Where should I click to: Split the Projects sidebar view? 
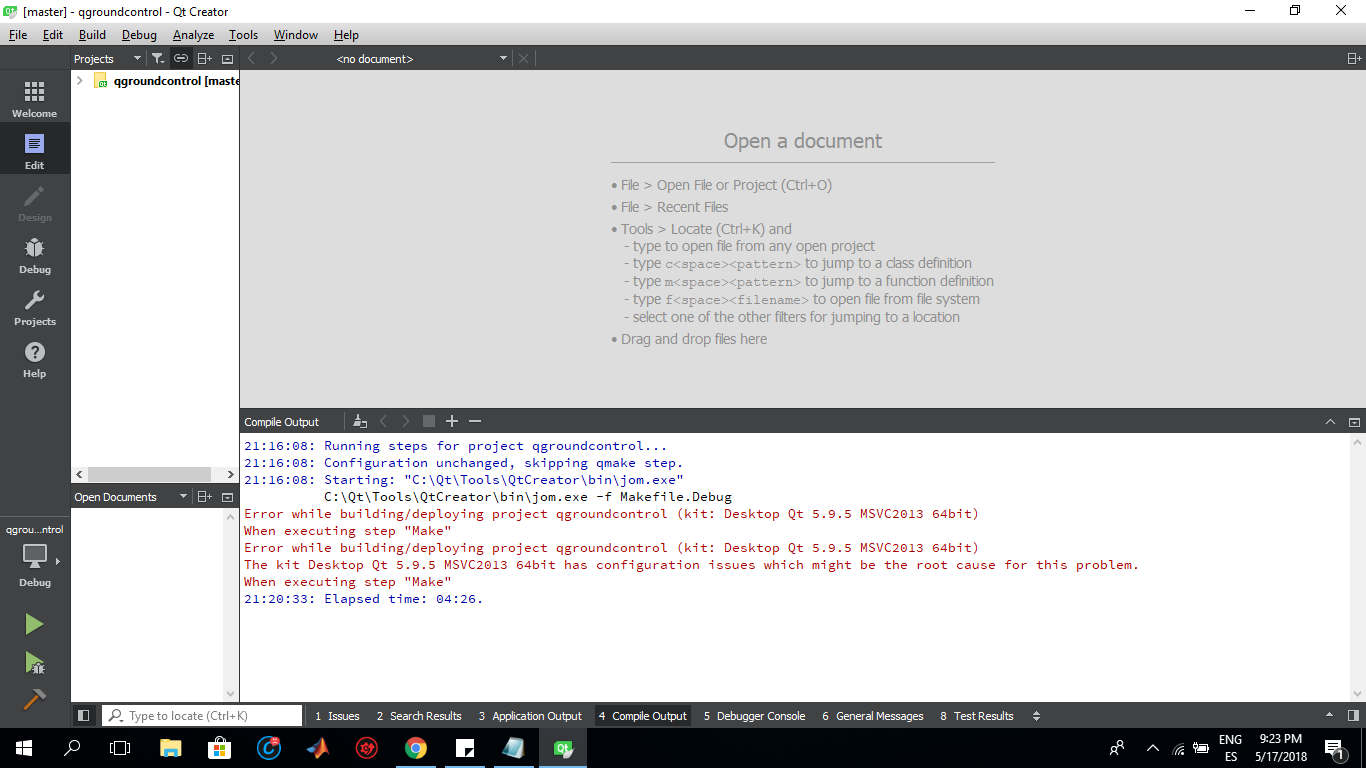(x=204, y=59)
